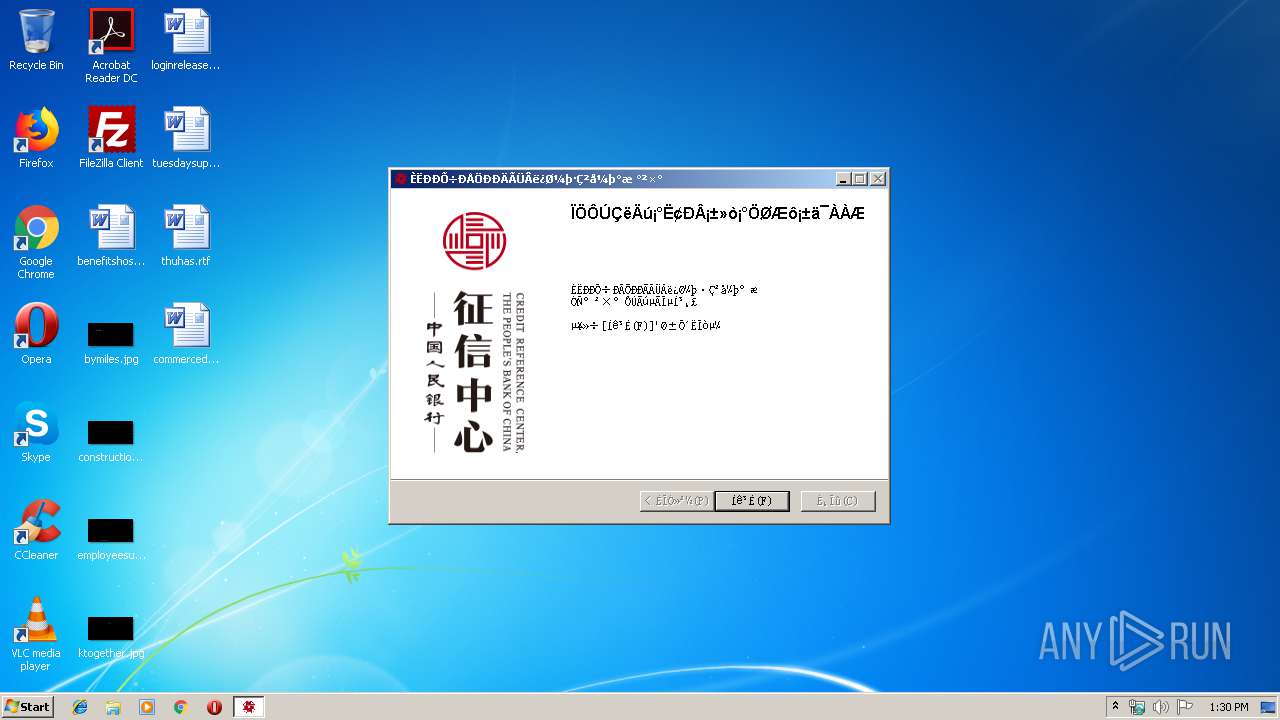Open the benefitshos Word document

coord(111,236)
